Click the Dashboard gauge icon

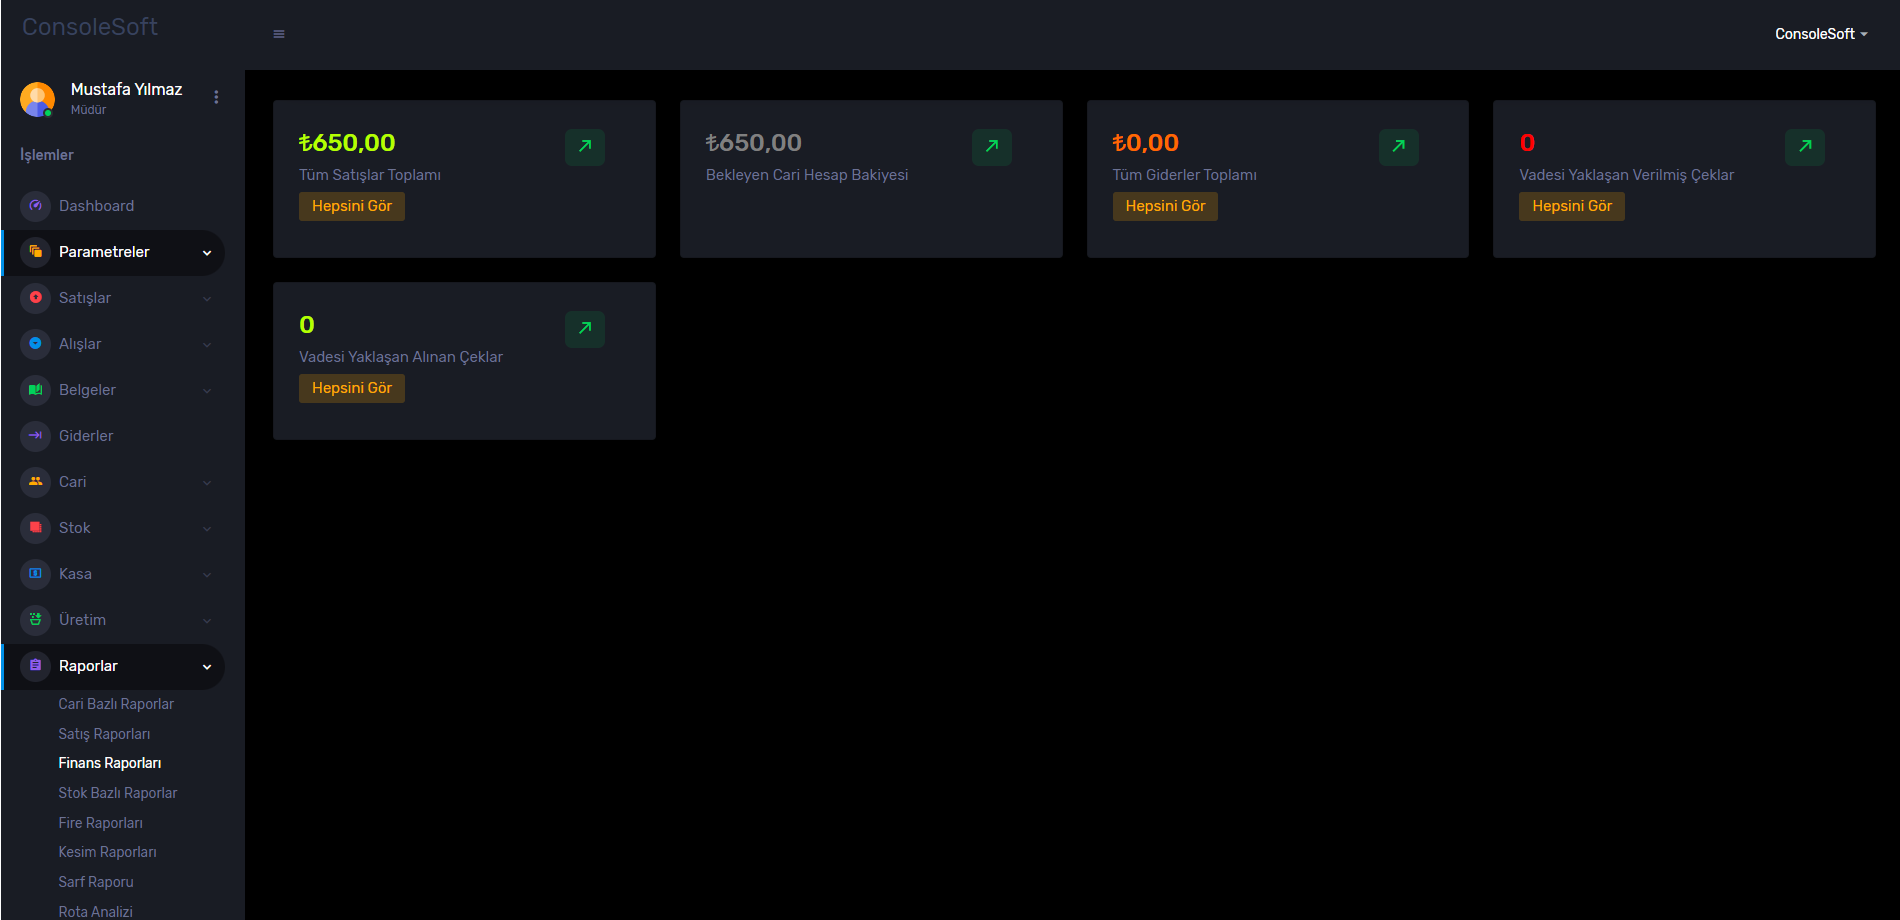[x=35, y=206]
